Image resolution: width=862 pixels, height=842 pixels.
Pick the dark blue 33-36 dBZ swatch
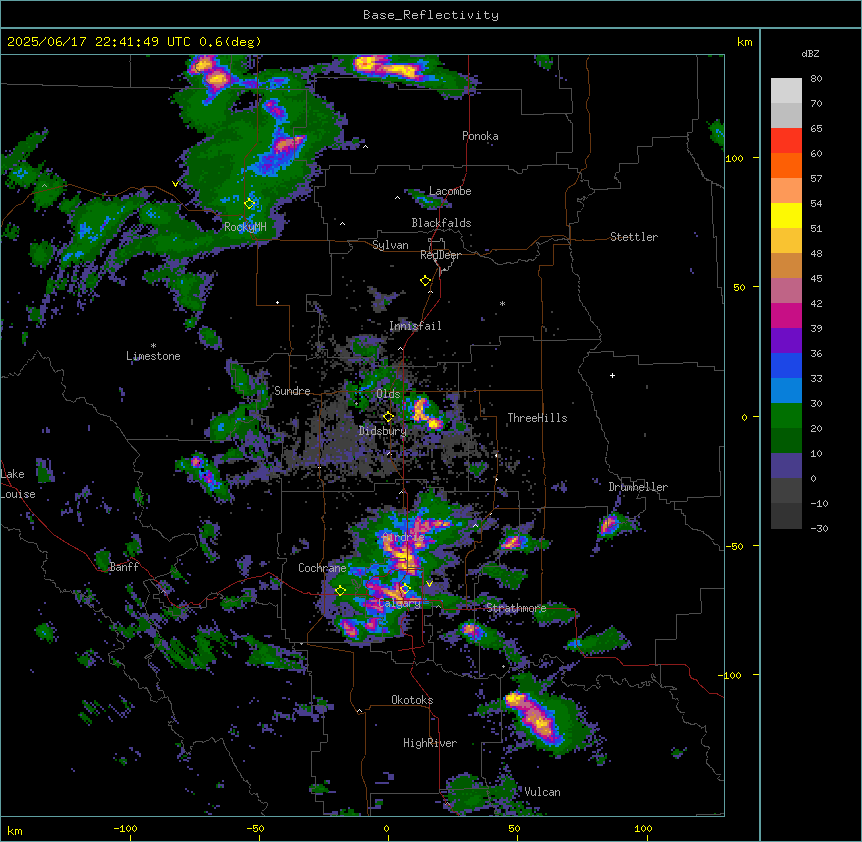point(786,365)
